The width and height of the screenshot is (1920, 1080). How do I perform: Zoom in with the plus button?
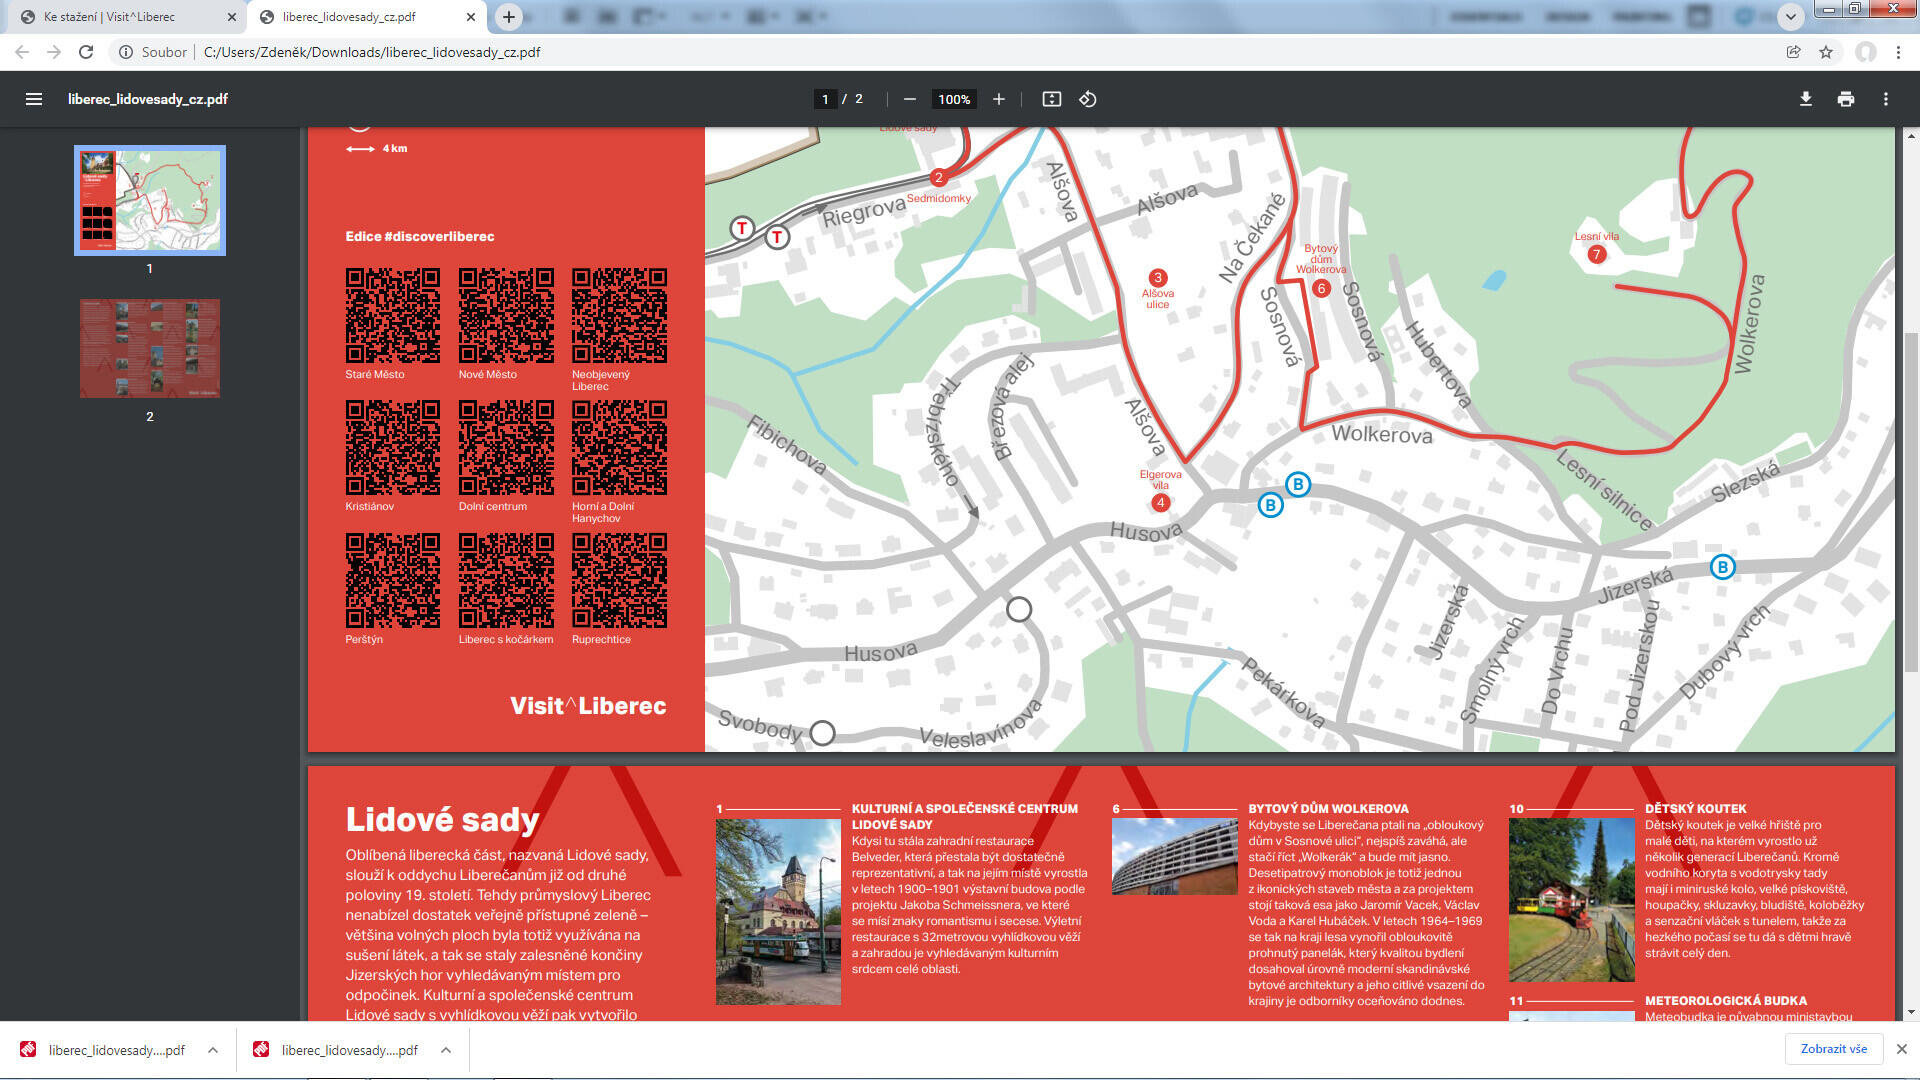[998, 99]
